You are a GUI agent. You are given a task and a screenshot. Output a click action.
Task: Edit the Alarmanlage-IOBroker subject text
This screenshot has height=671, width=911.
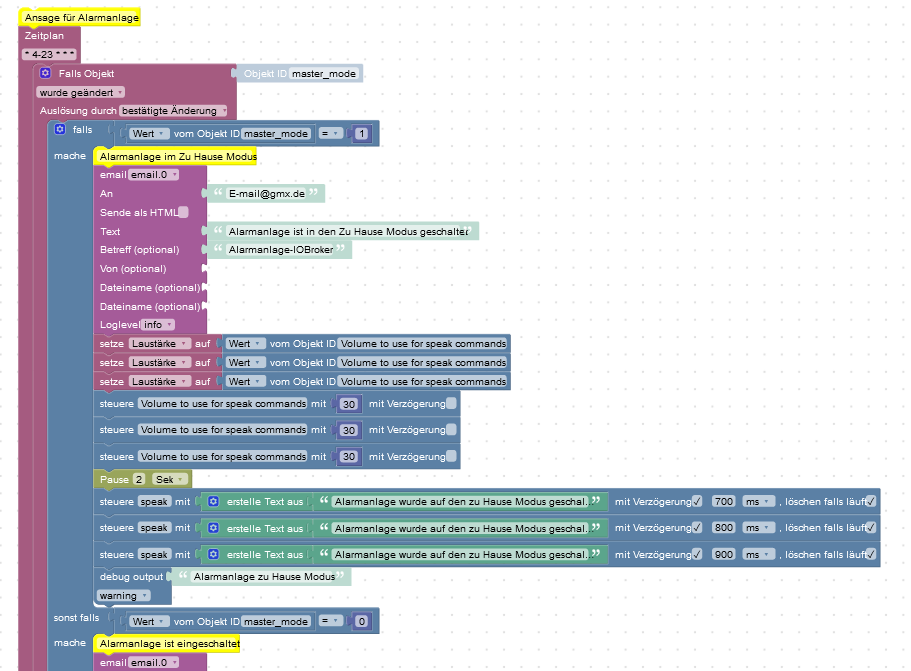[281, 249]
